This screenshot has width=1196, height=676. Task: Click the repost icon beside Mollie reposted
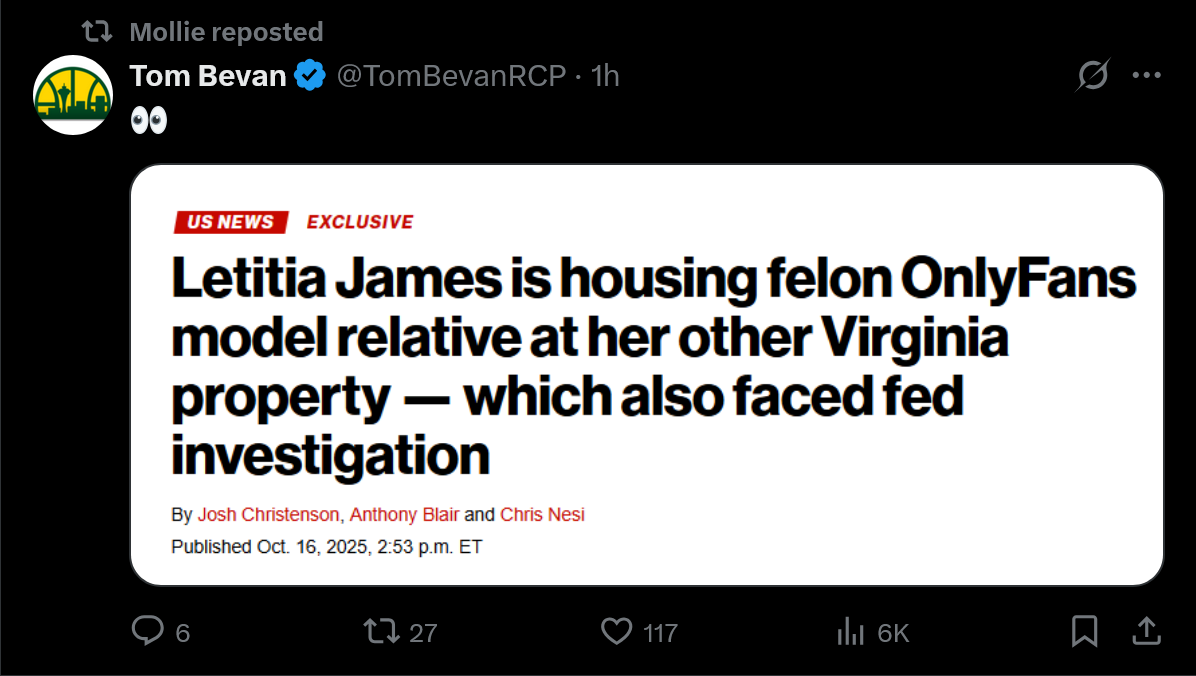click(x=97, y=31)
